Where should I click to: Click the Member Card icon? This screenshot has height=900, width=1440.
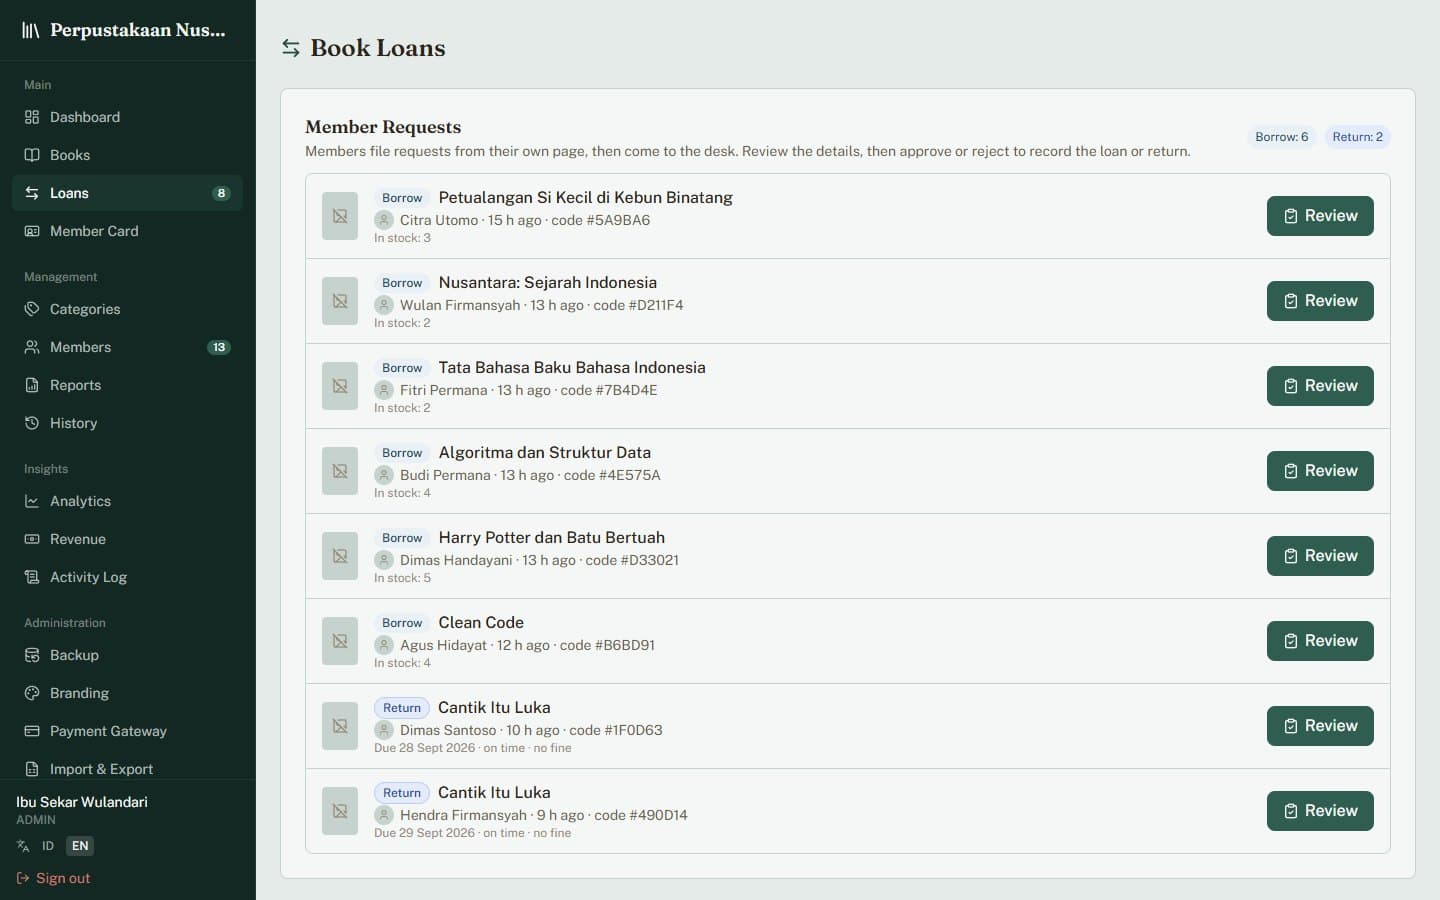pyautogui.click(x=32, y=231)
